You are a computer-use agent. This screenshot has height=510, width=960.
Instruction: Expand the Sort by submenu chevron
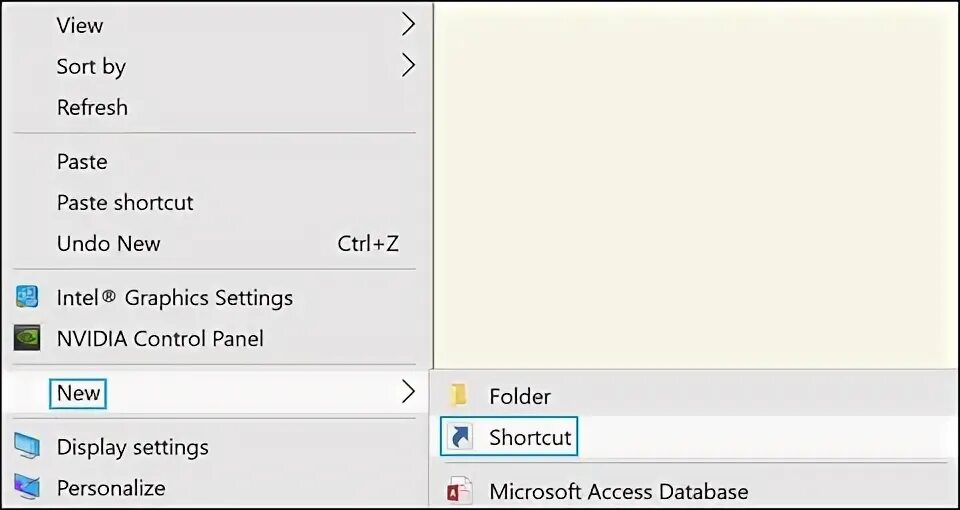pos(407,66)
